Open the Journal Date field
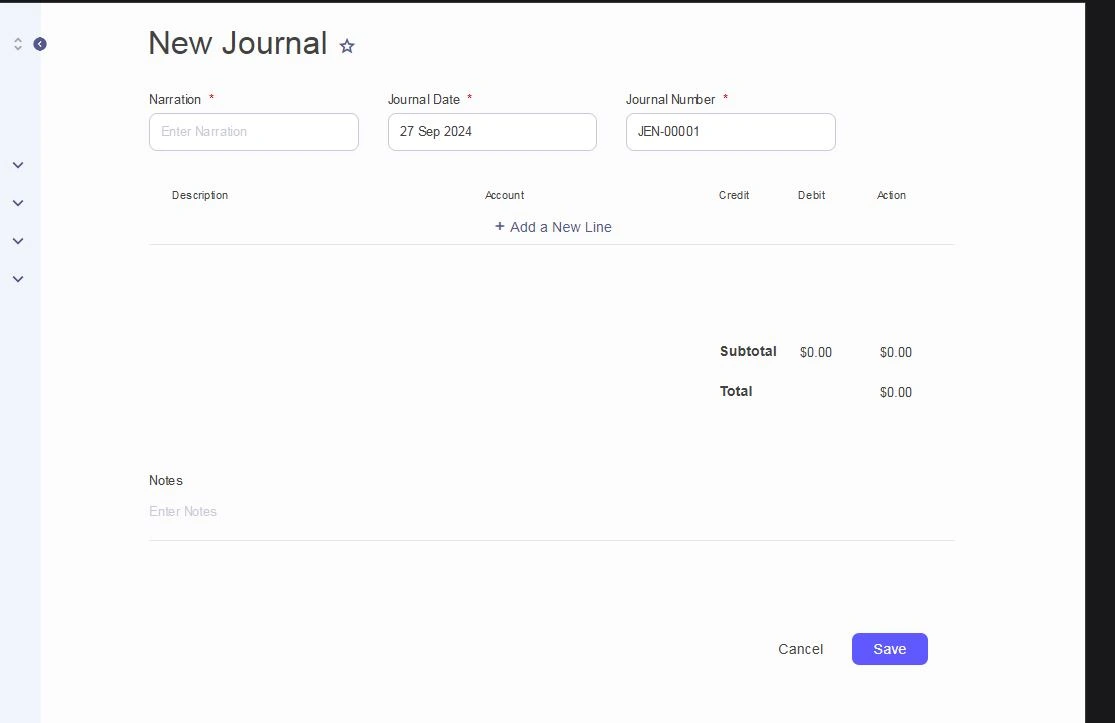The width and height of the screenshot is (1115, 723). click(492, 132)
